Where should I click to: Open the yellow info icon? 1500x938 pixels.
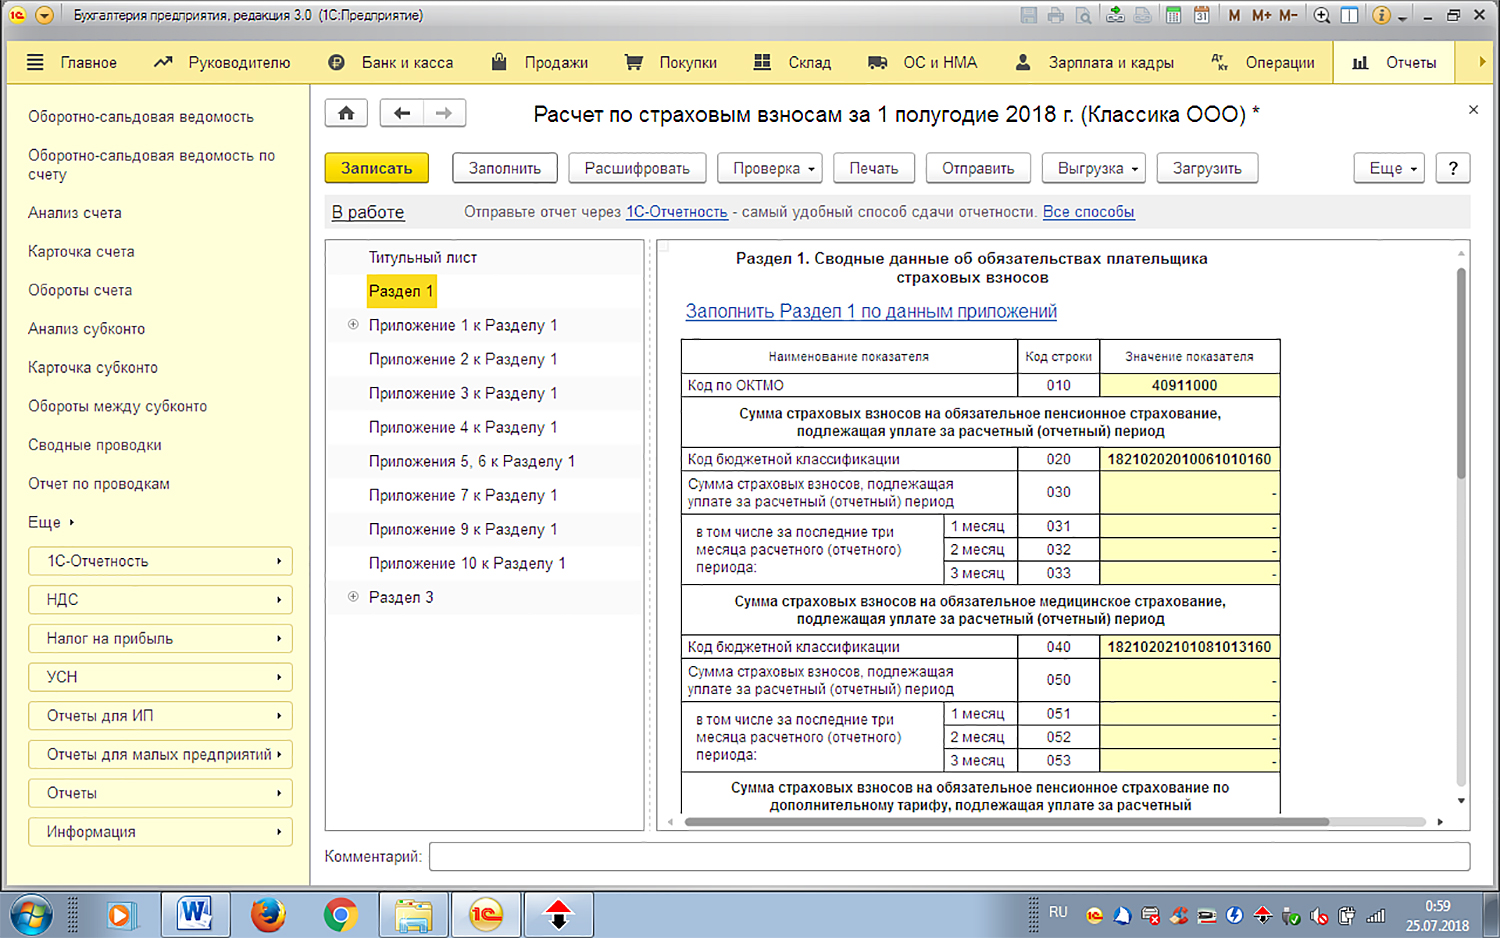1381,15
